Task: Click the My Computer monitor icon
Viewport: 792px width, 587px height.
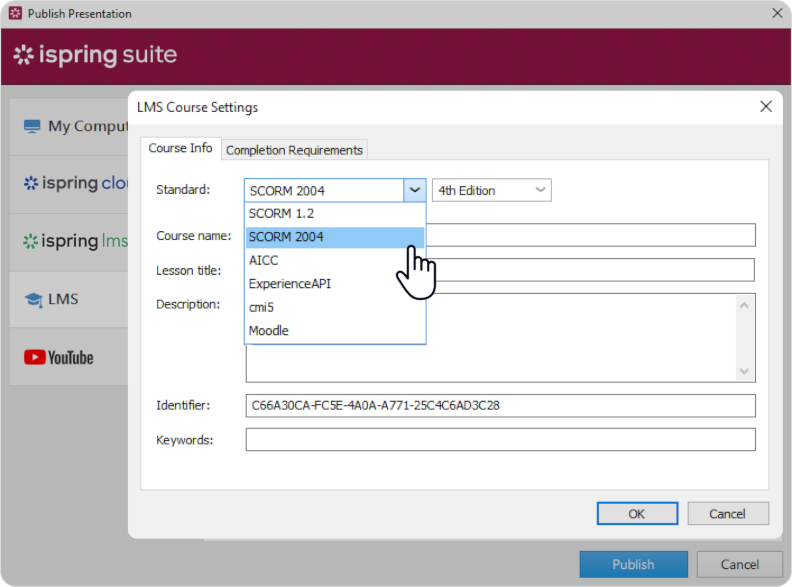Action: [32, 126]
